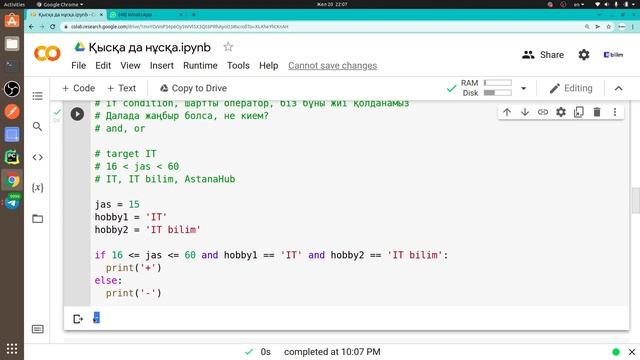Open more cell actions menu
Image resolution: width=640 pixels, height=360 pixels.
615,112
